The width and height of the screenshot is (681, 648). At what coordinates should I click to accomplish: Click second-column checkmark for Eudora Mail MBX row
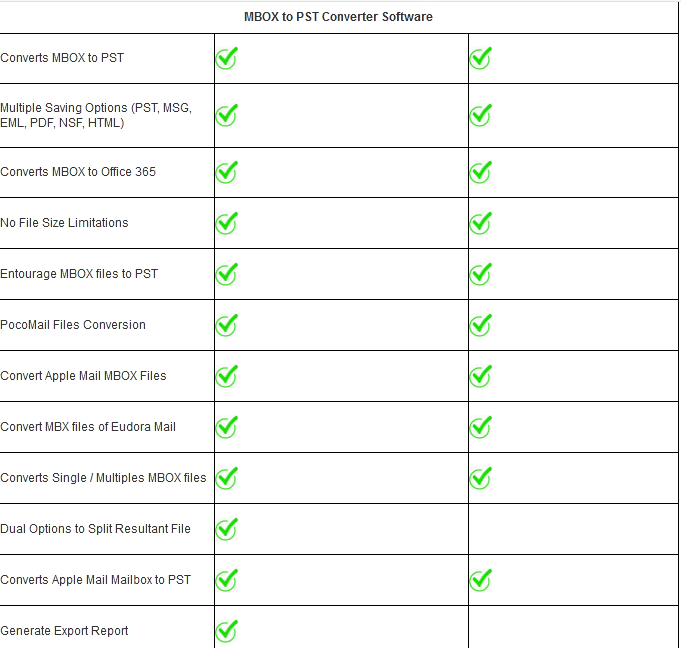[480, 427]
